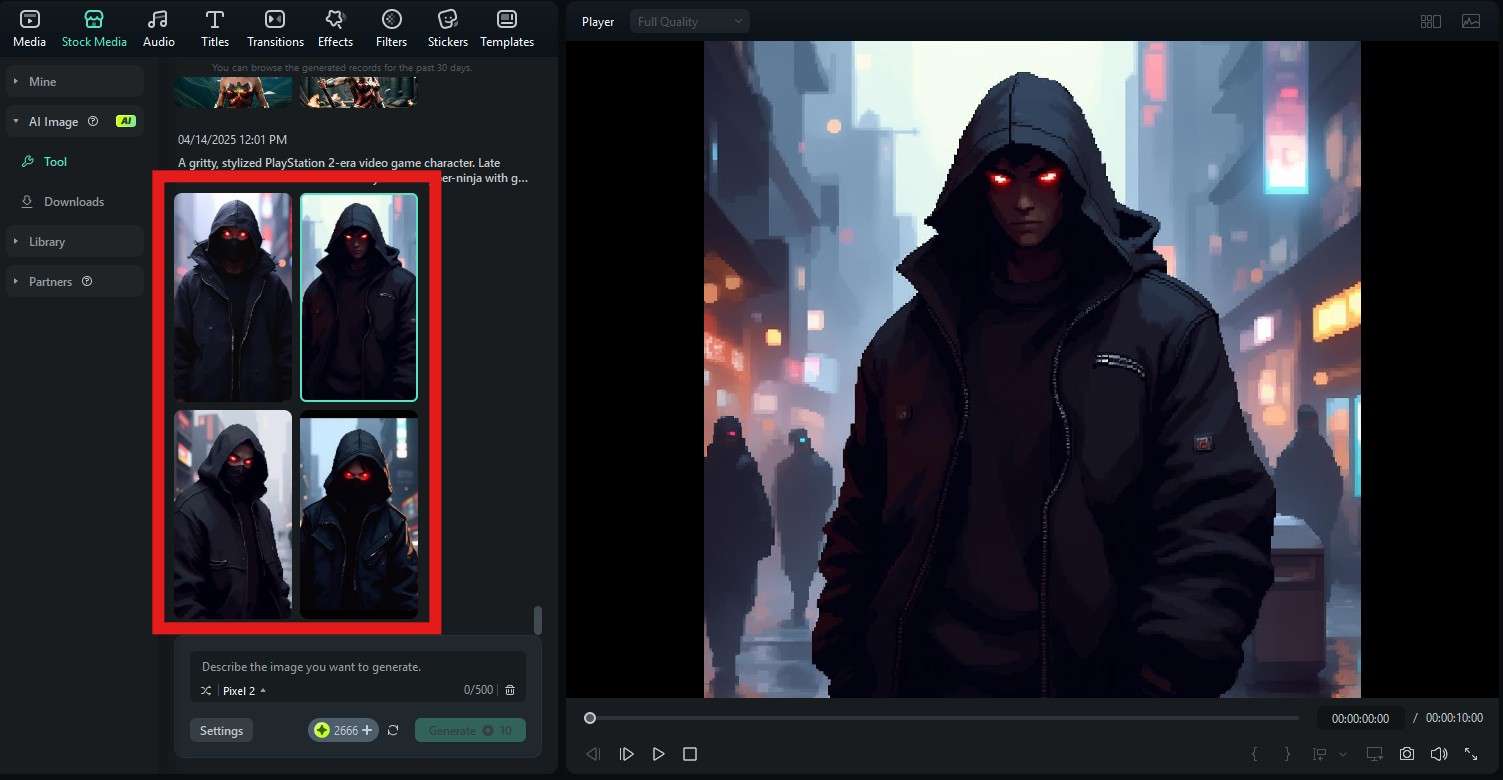Step back one frame in player

point(594,754)
